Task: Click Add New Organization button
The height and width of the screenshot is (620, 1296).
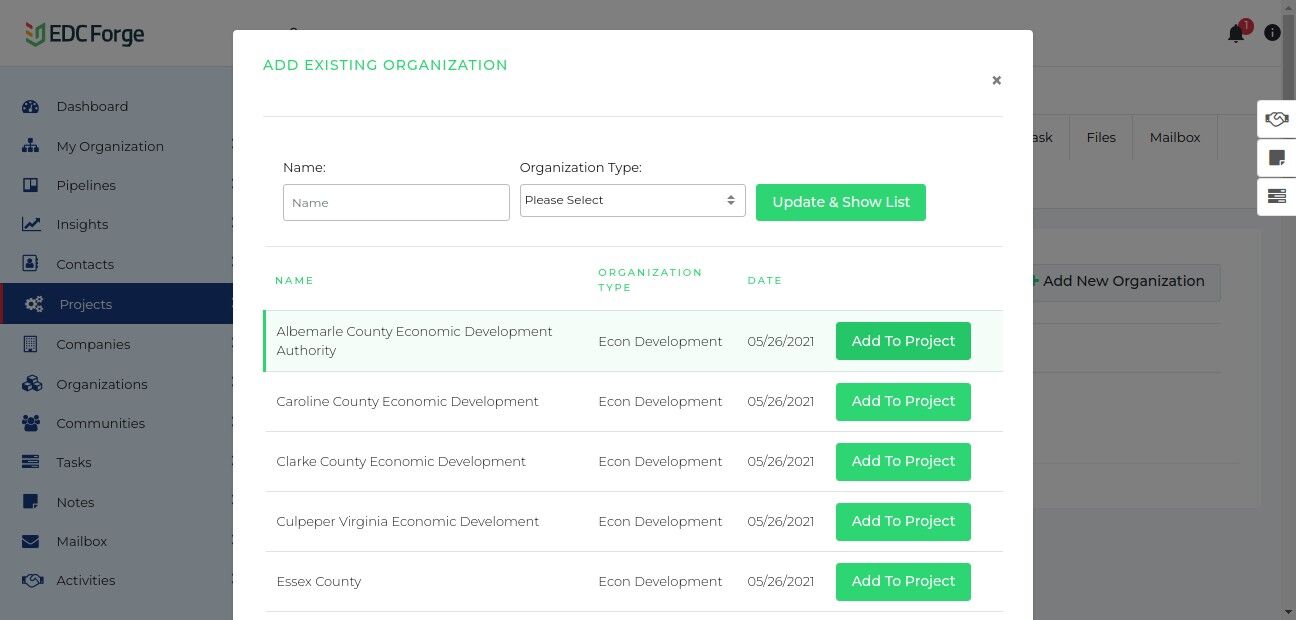Action: (x=1122, y=282)
